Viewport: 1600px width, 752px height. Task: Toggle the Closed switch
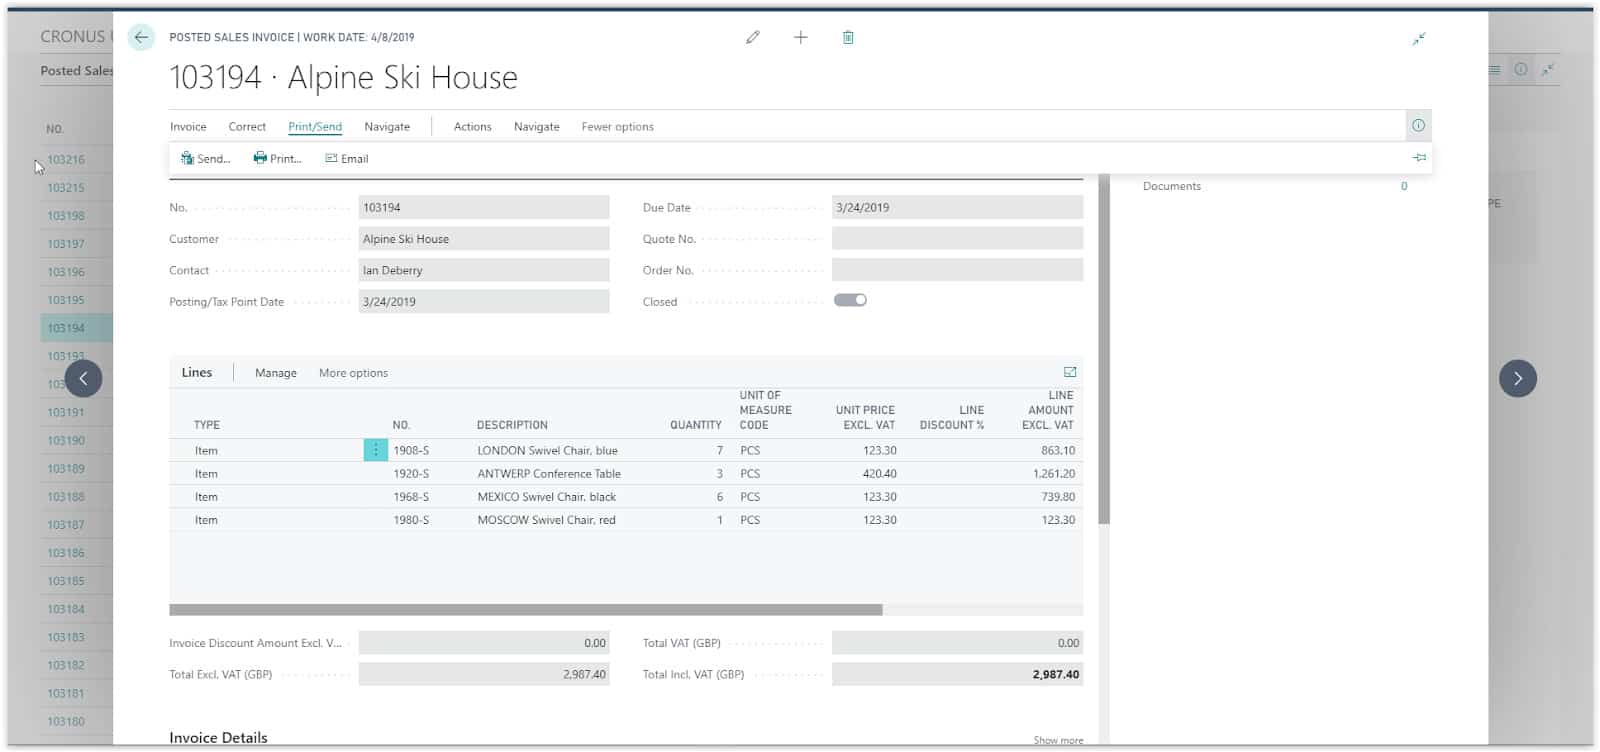(850, 300)
